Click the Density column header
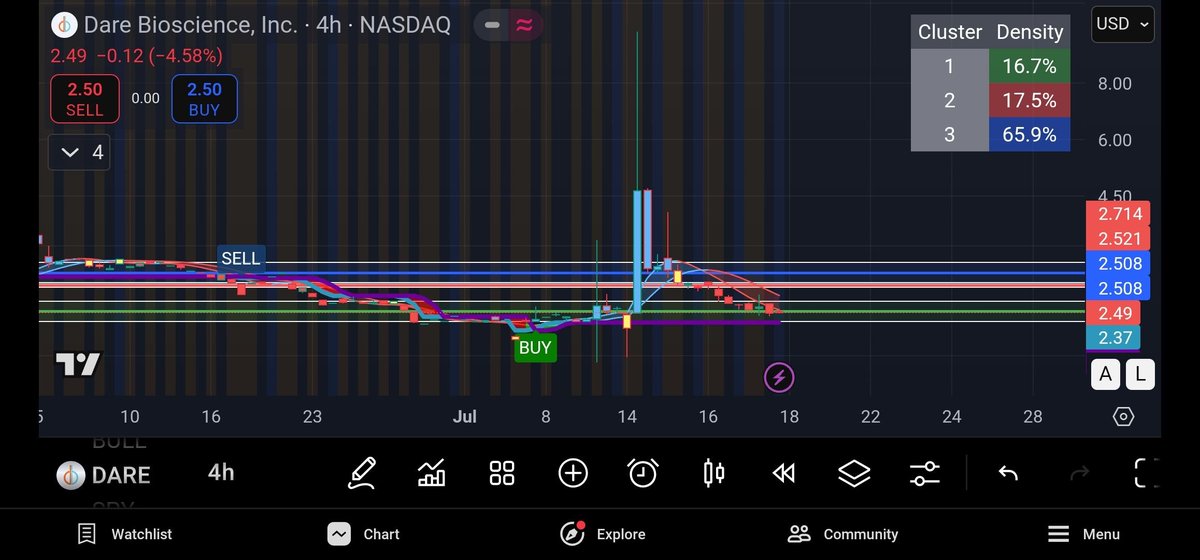 click(1029, 32)
